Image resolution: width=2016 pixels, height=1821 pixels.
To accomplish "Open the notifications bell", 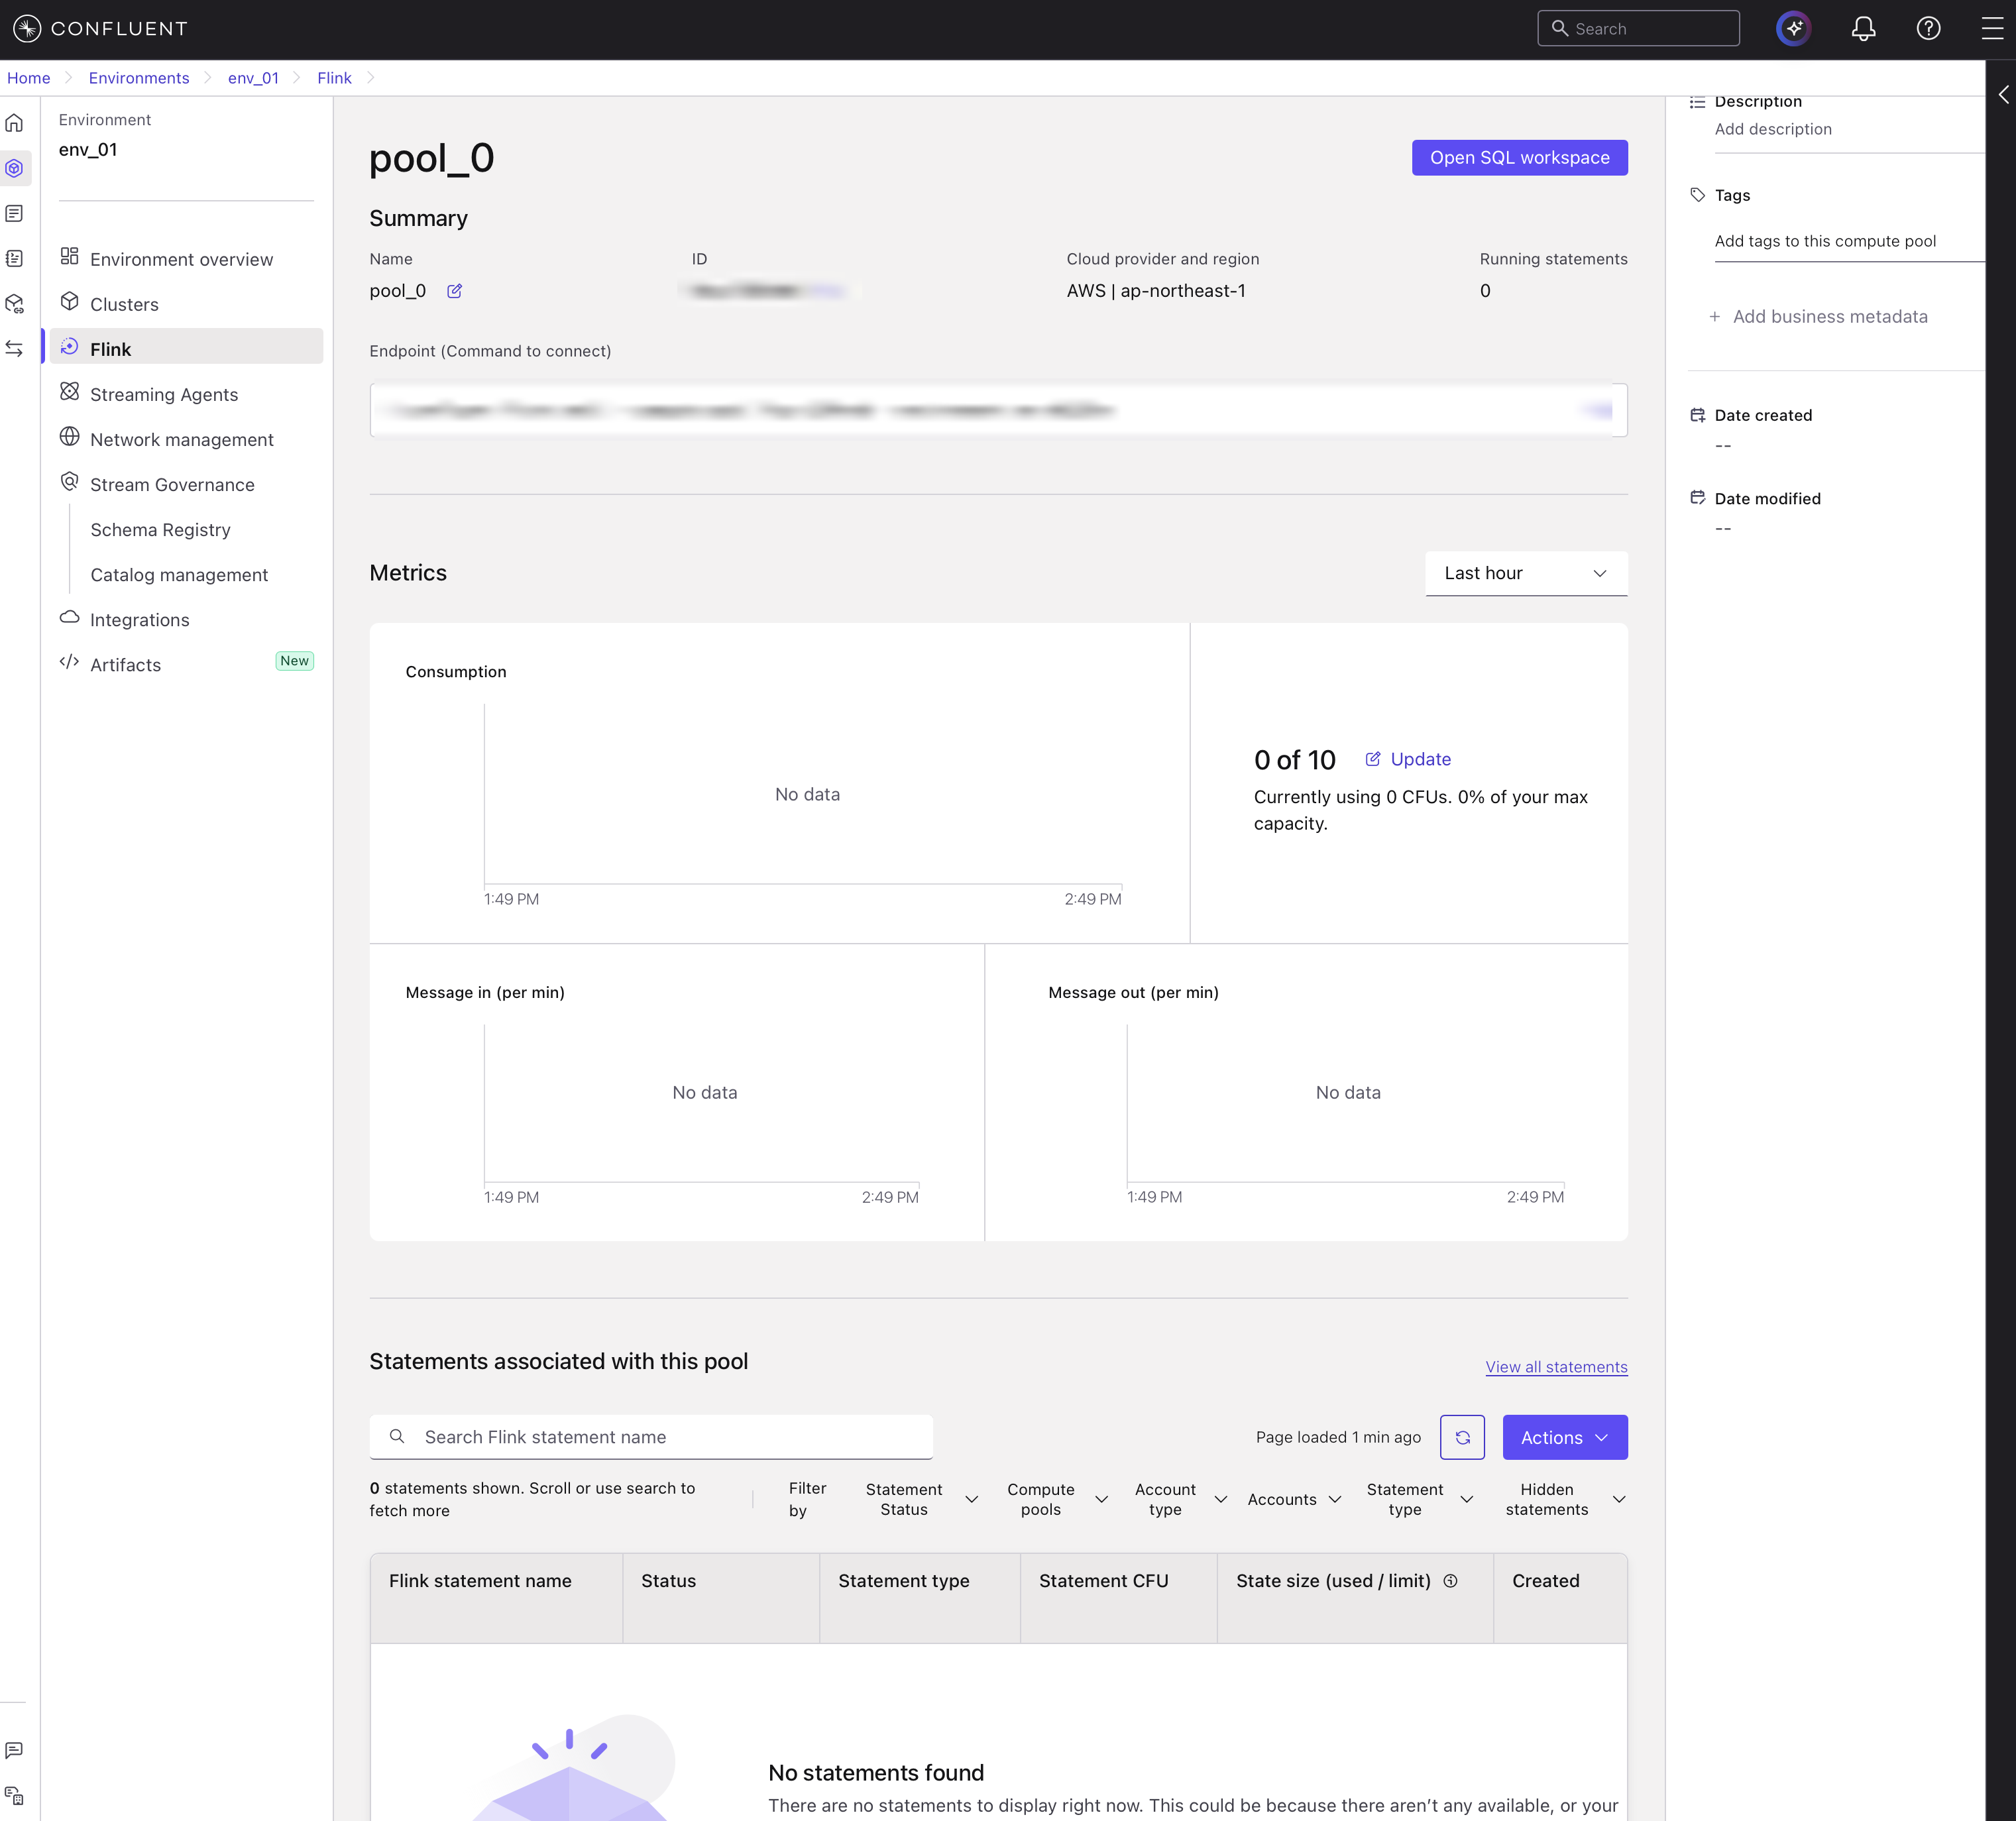I will (1863, 28).
